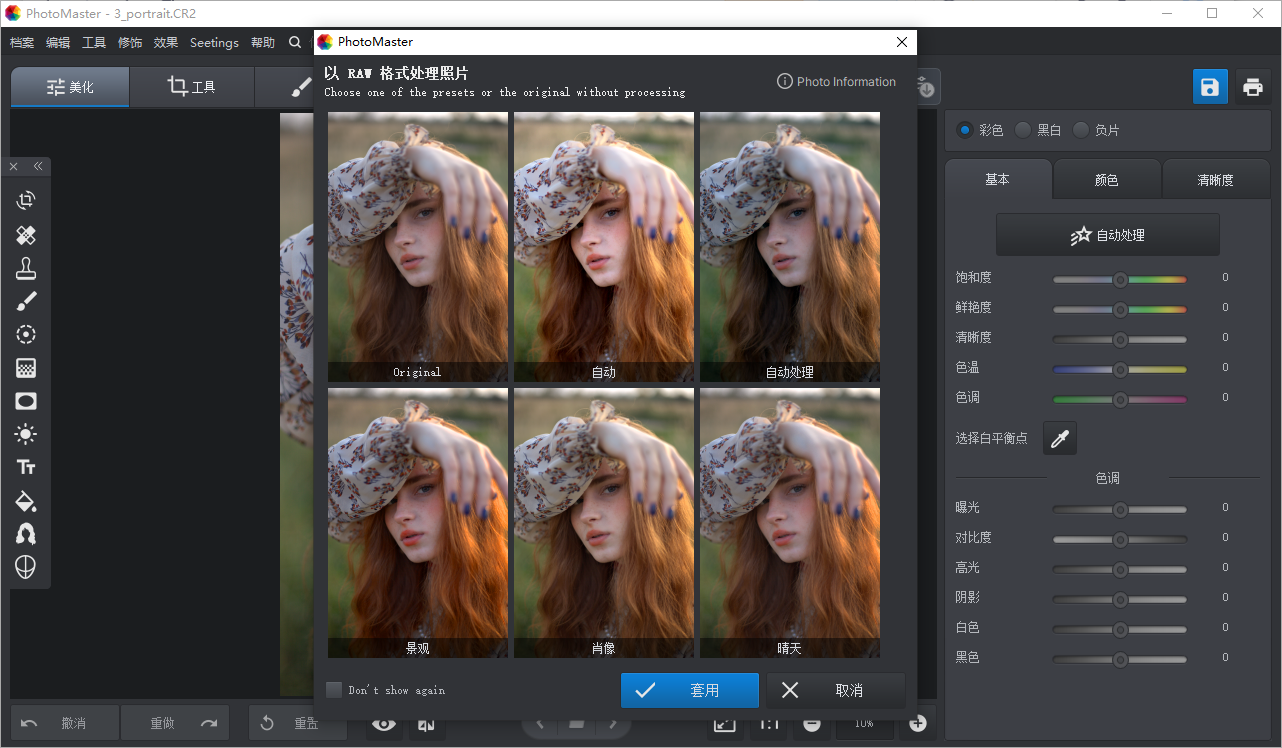The image size is (1282, 748).
Task: Activate the Radial Filter tool
Action: [x=26, y=334]
